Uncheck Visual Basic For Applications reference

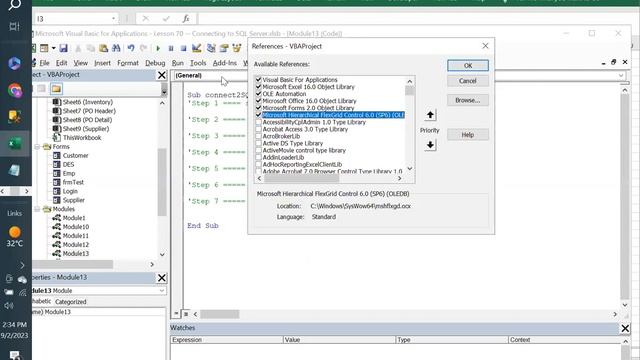click(258, 80)
